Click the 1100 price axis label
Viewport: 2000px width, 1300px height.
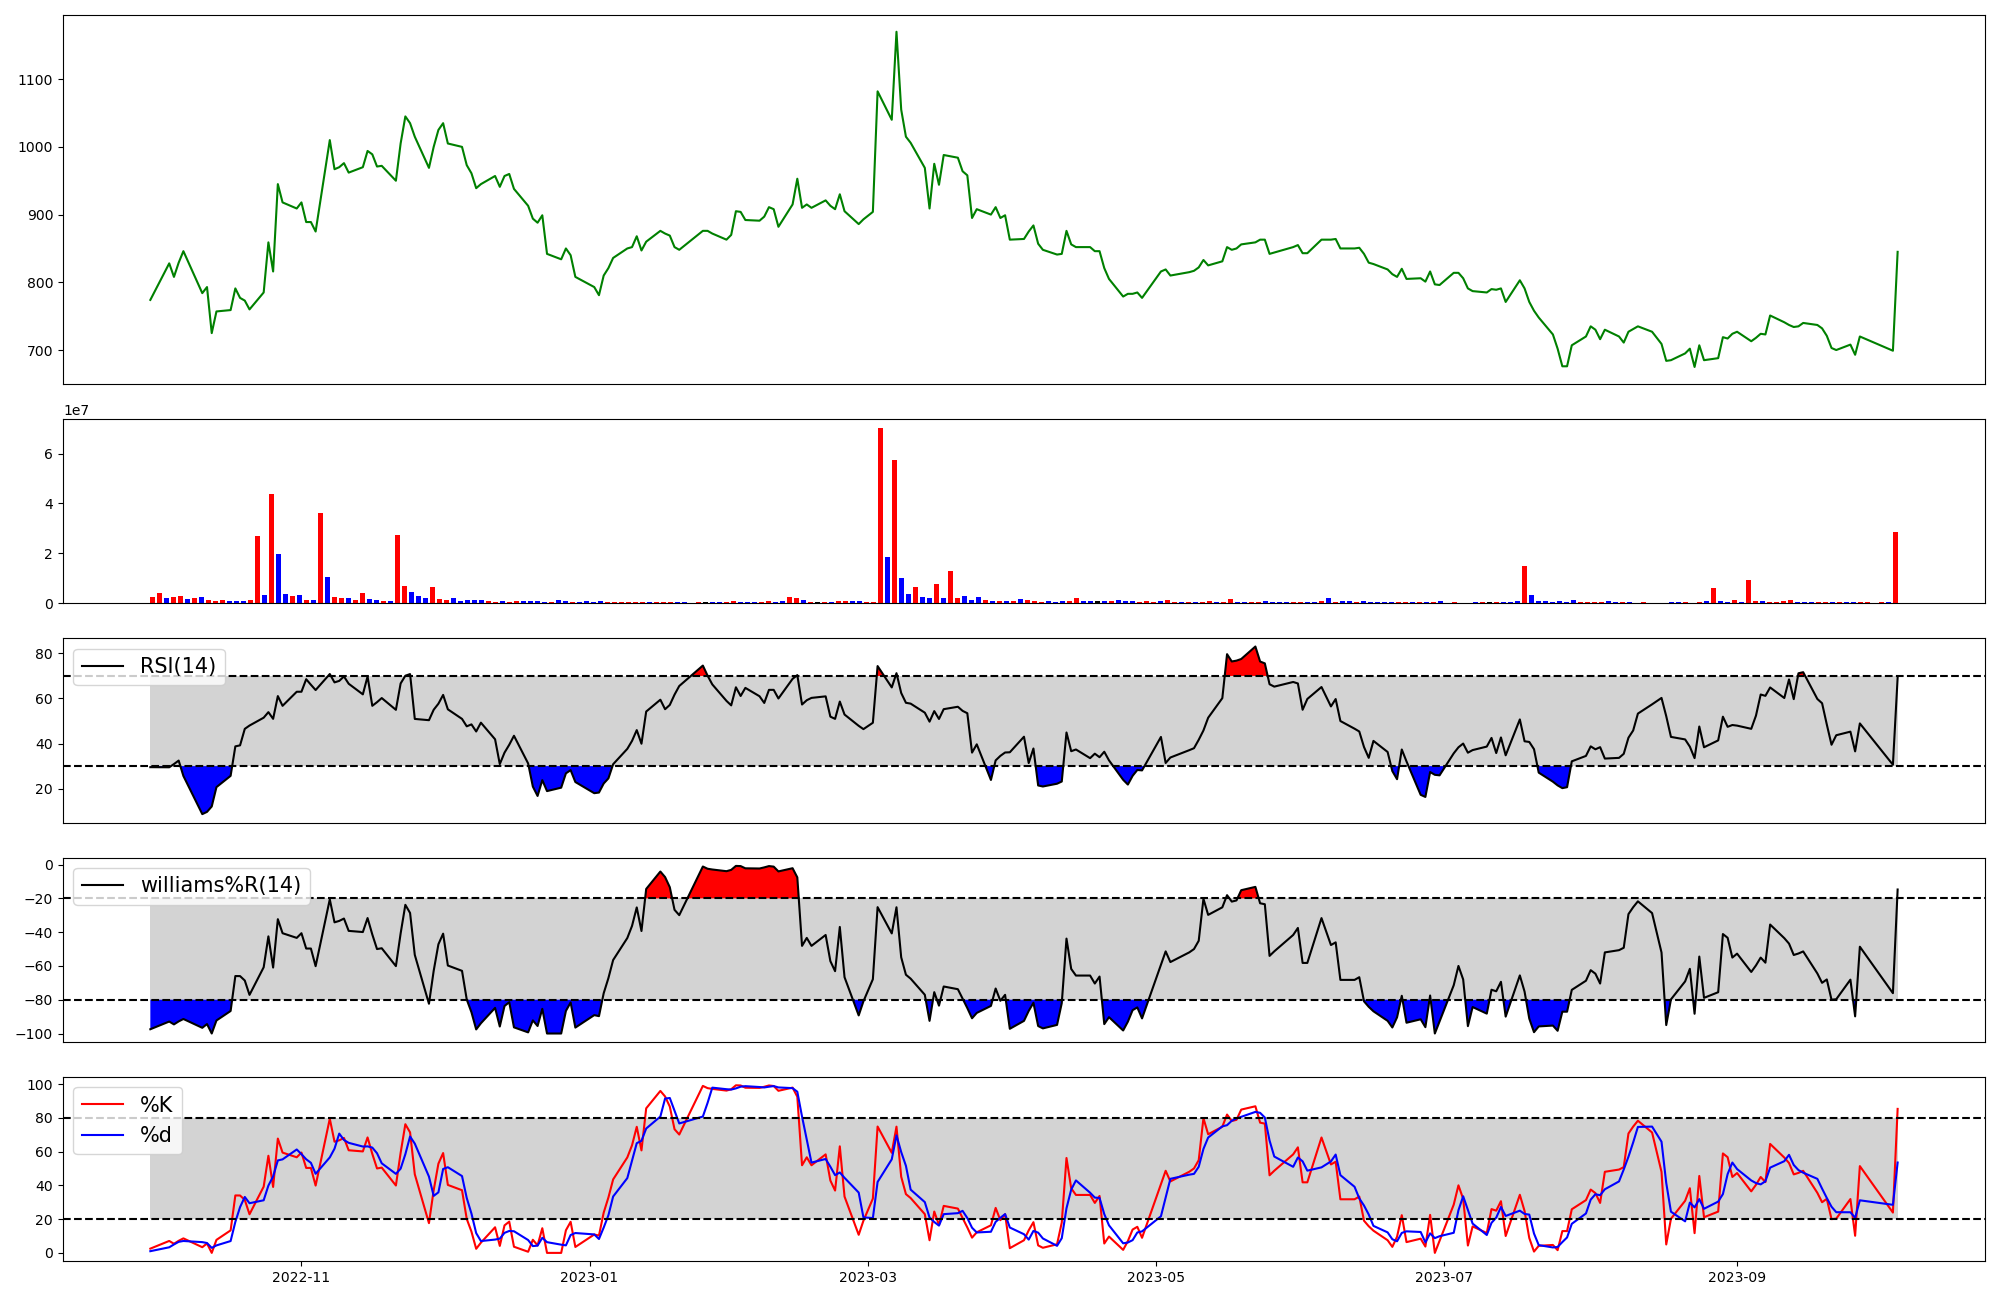(x=35, y=80)
